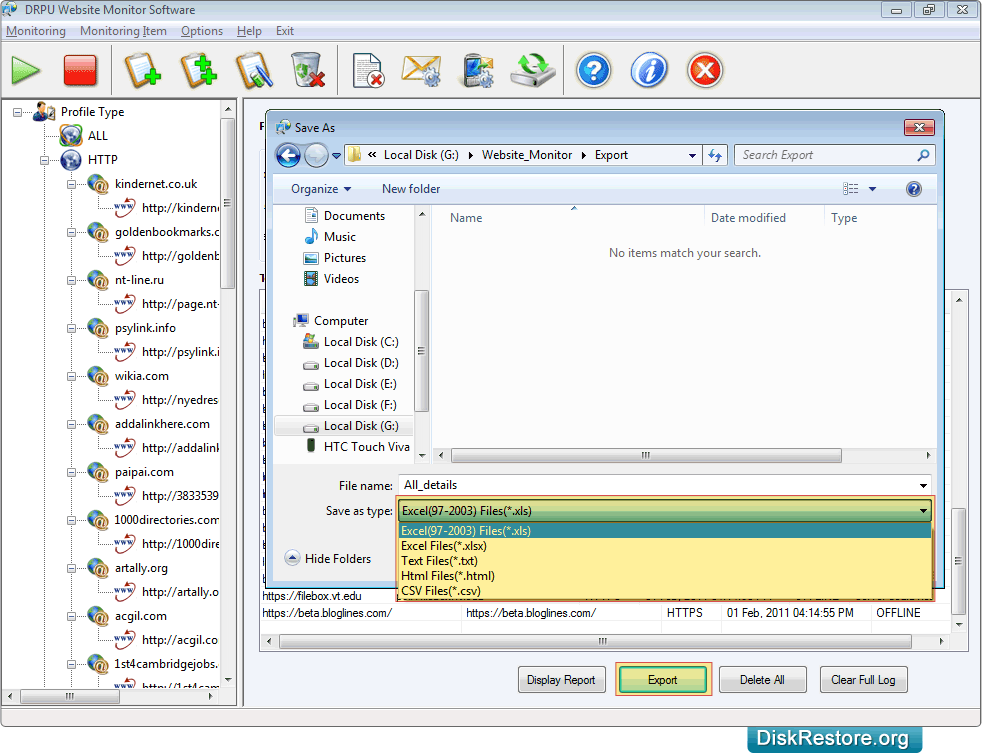Stop monitoring with the red stop icon

(80, 70)
